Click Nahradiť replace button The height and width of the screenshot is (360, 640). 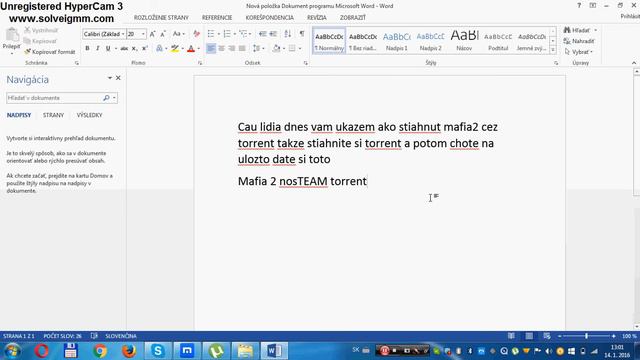(579, 41)
